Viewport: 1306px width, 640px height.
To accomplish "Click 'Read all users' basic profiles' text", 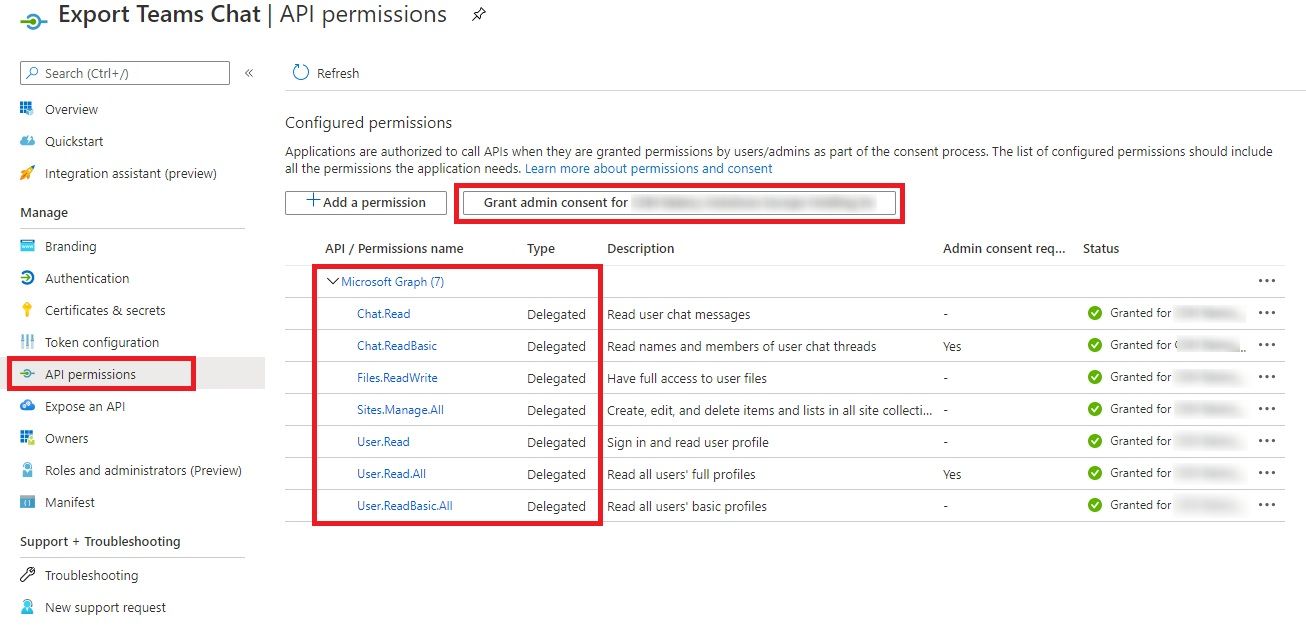I will 687,506.
